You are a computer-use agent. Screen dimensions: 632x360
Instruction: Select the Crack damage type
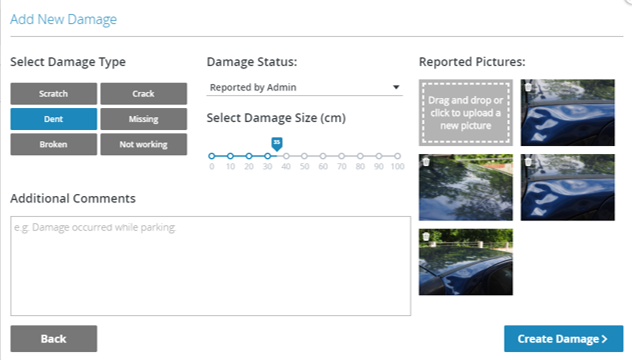click(x=143, y=94)
